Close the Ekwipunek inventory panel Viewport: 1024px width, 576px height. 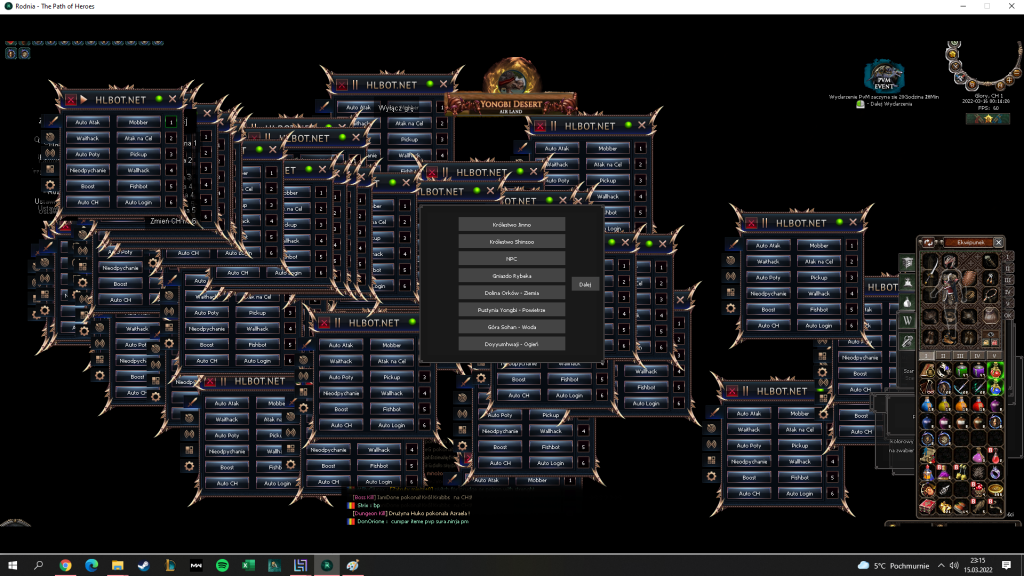(998, 242)
